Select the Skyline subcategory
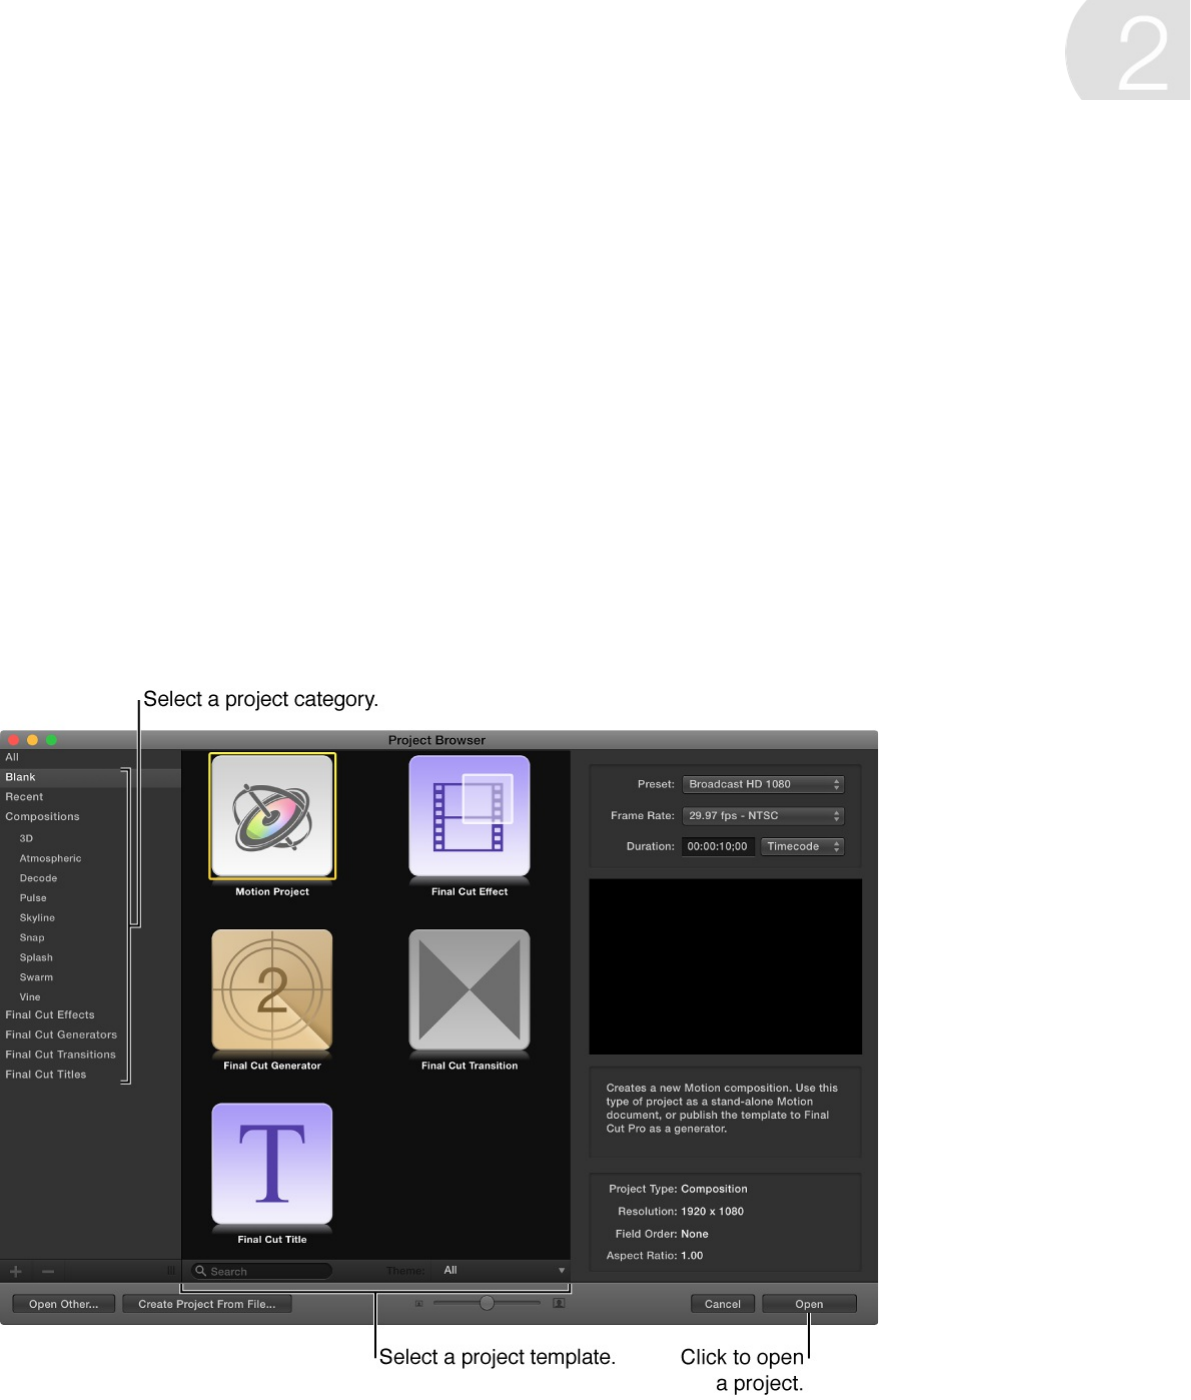This screenshot has width=1191, height=1400. 37,918
